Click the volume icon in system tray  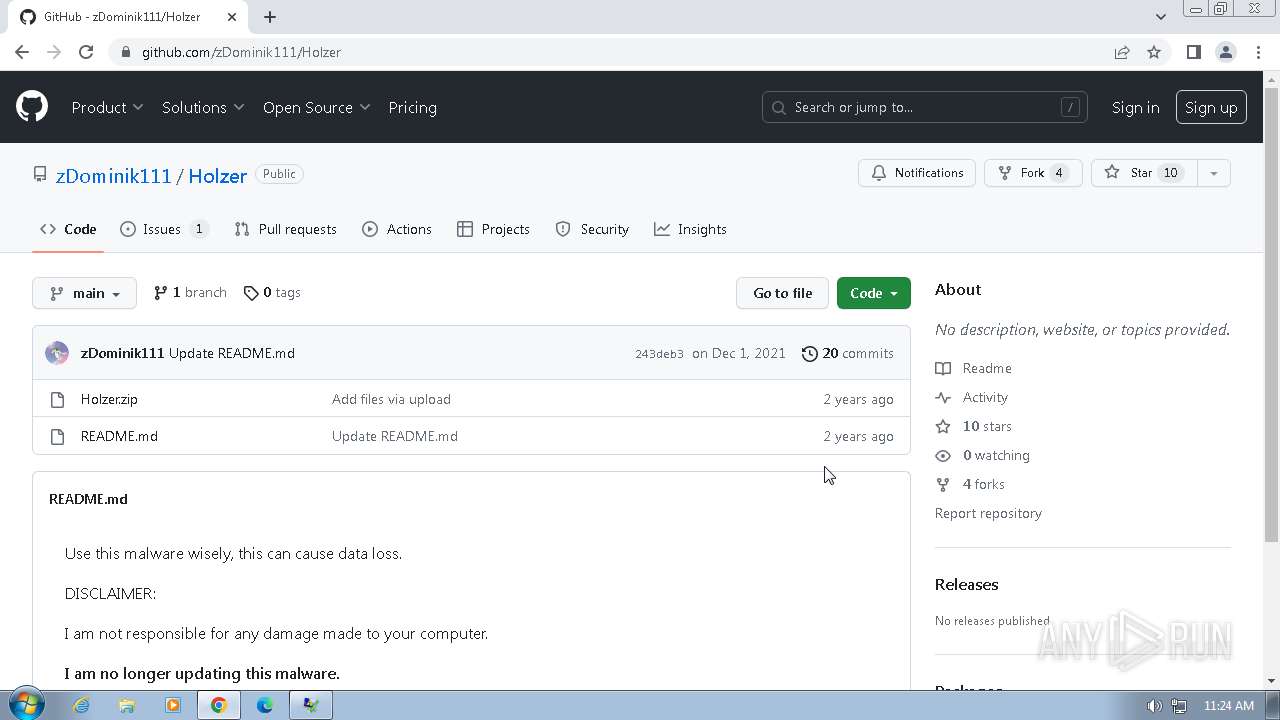tap(1154, 706)
